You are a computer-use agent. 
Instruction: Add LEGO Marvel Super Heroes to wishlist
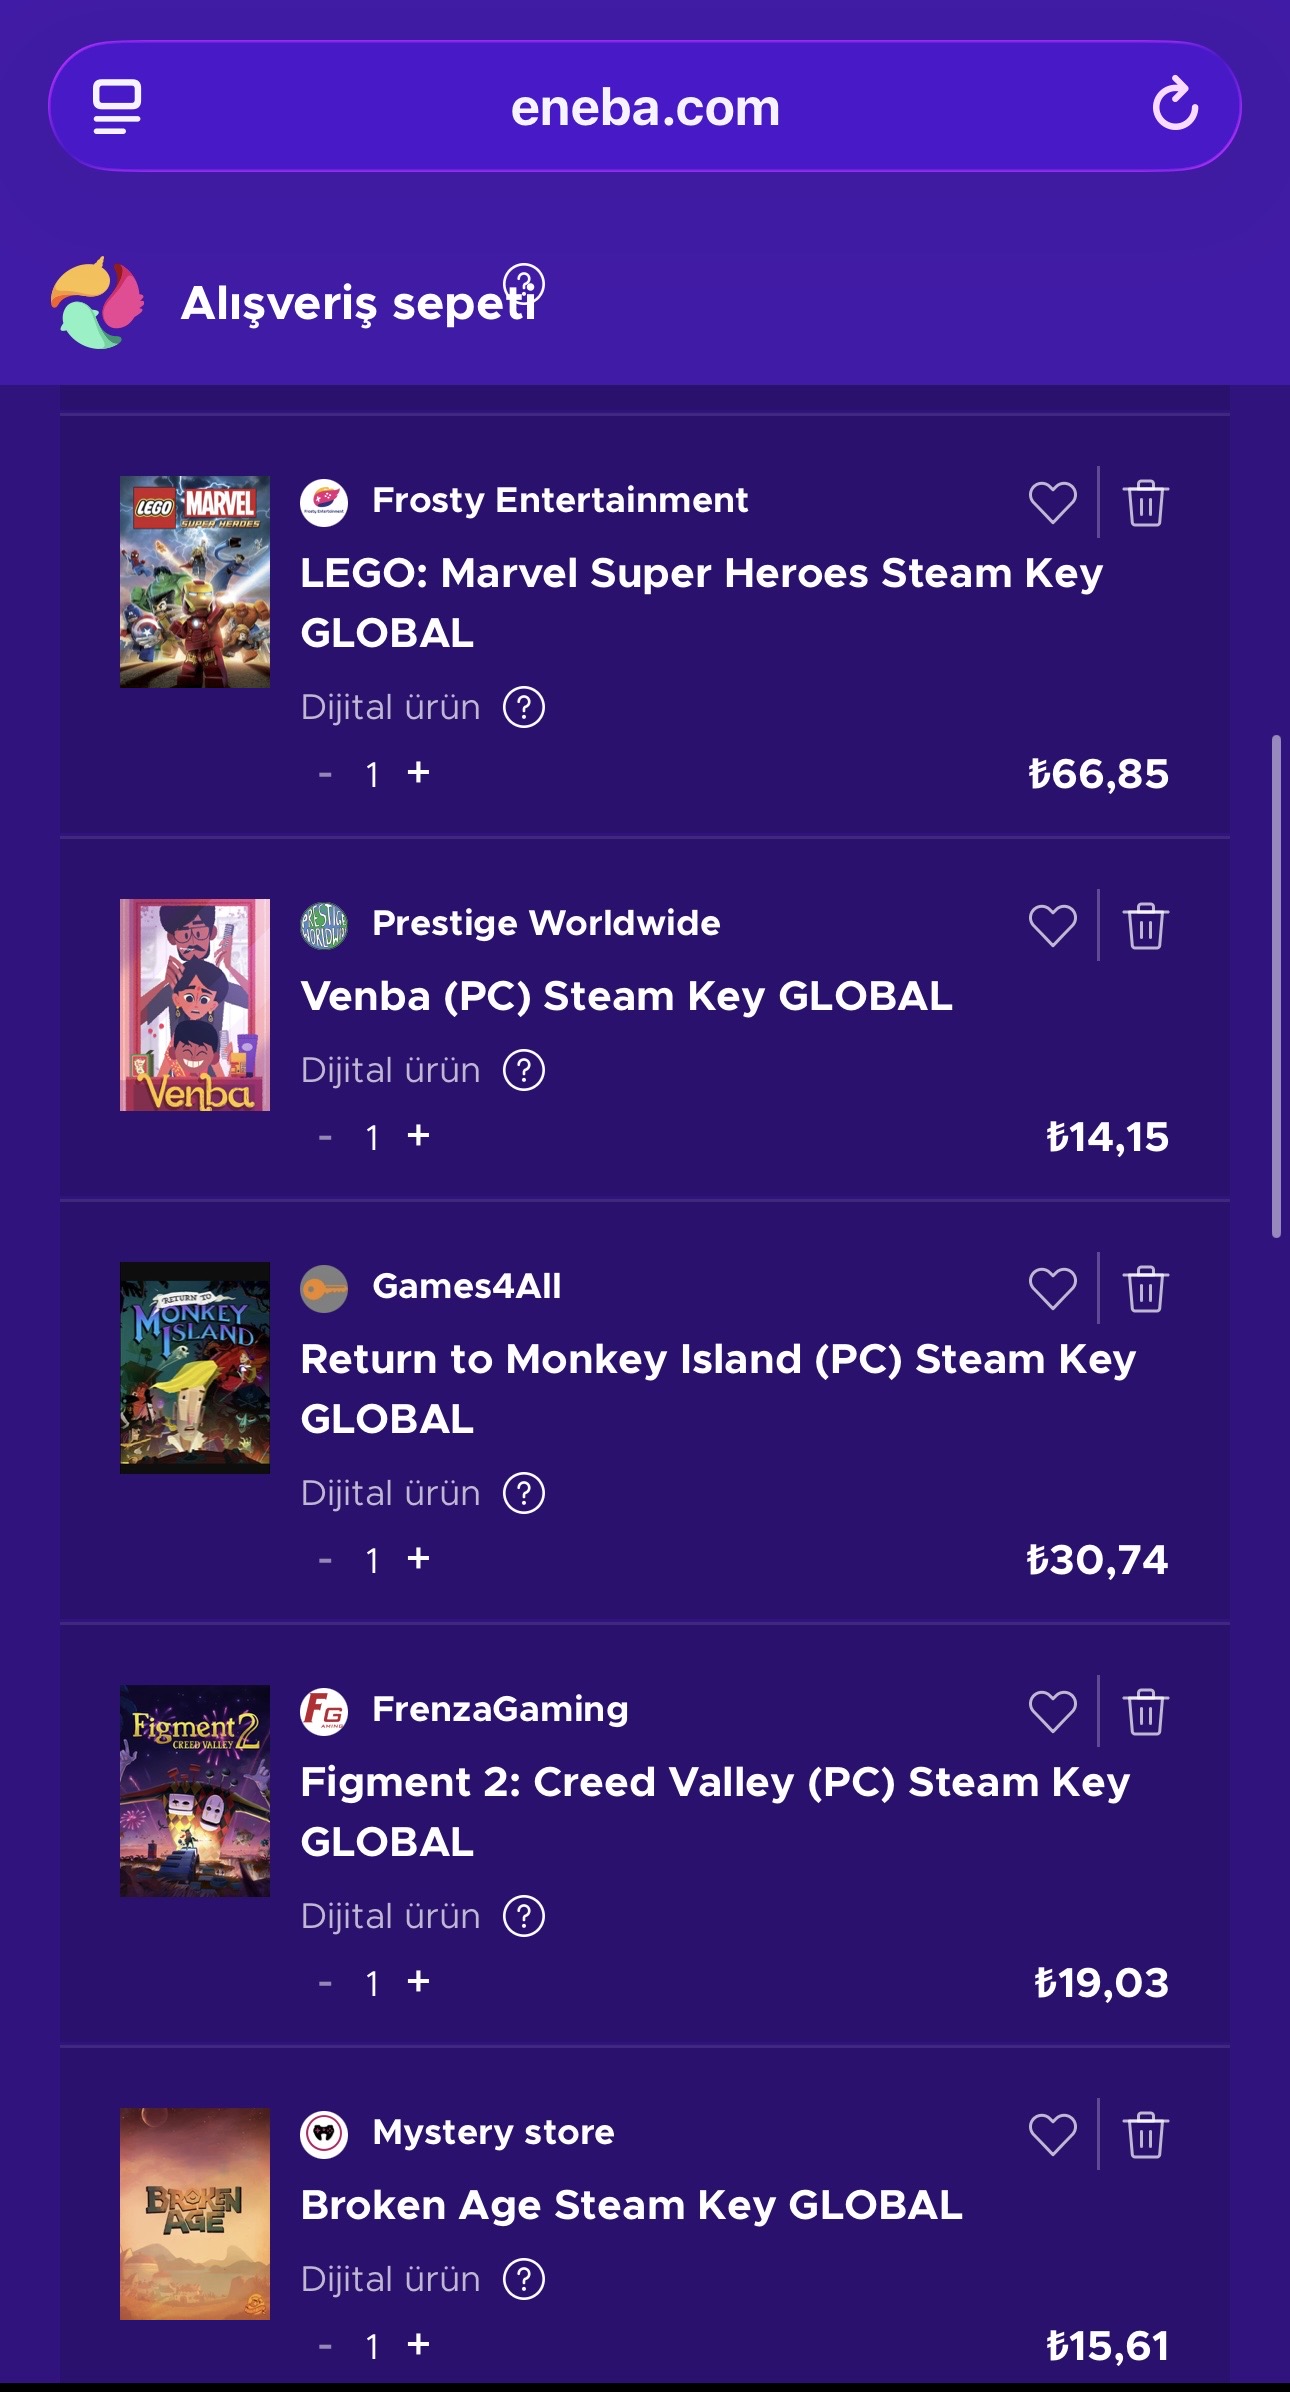coord(1053,502)
